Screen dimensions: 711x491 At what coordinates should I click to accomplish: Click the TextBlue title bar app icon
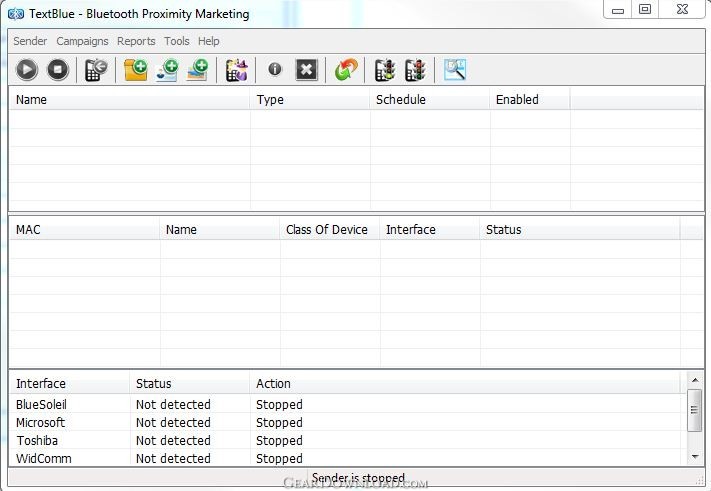pyautogui.click(x=16, y=14)
